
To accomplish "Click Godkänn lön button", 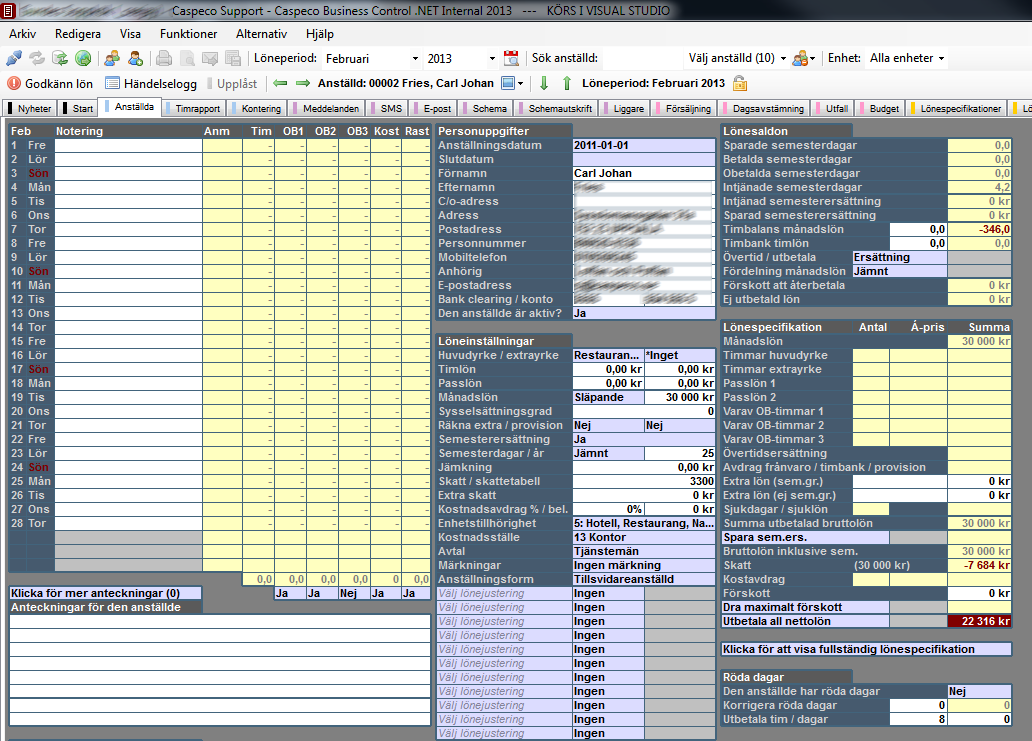I will coord(50,84).
